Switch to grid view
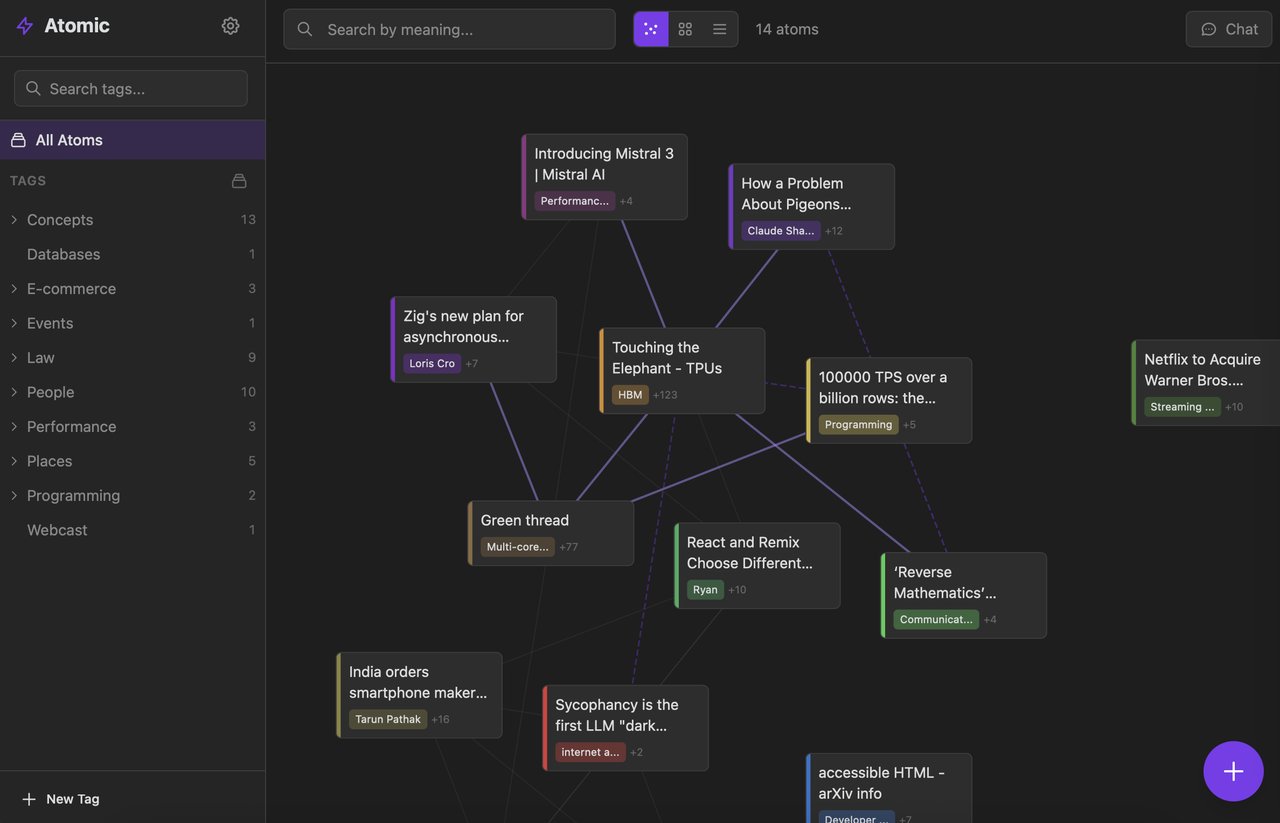Viewport: 1280px width, 823px height. point(685,29)
